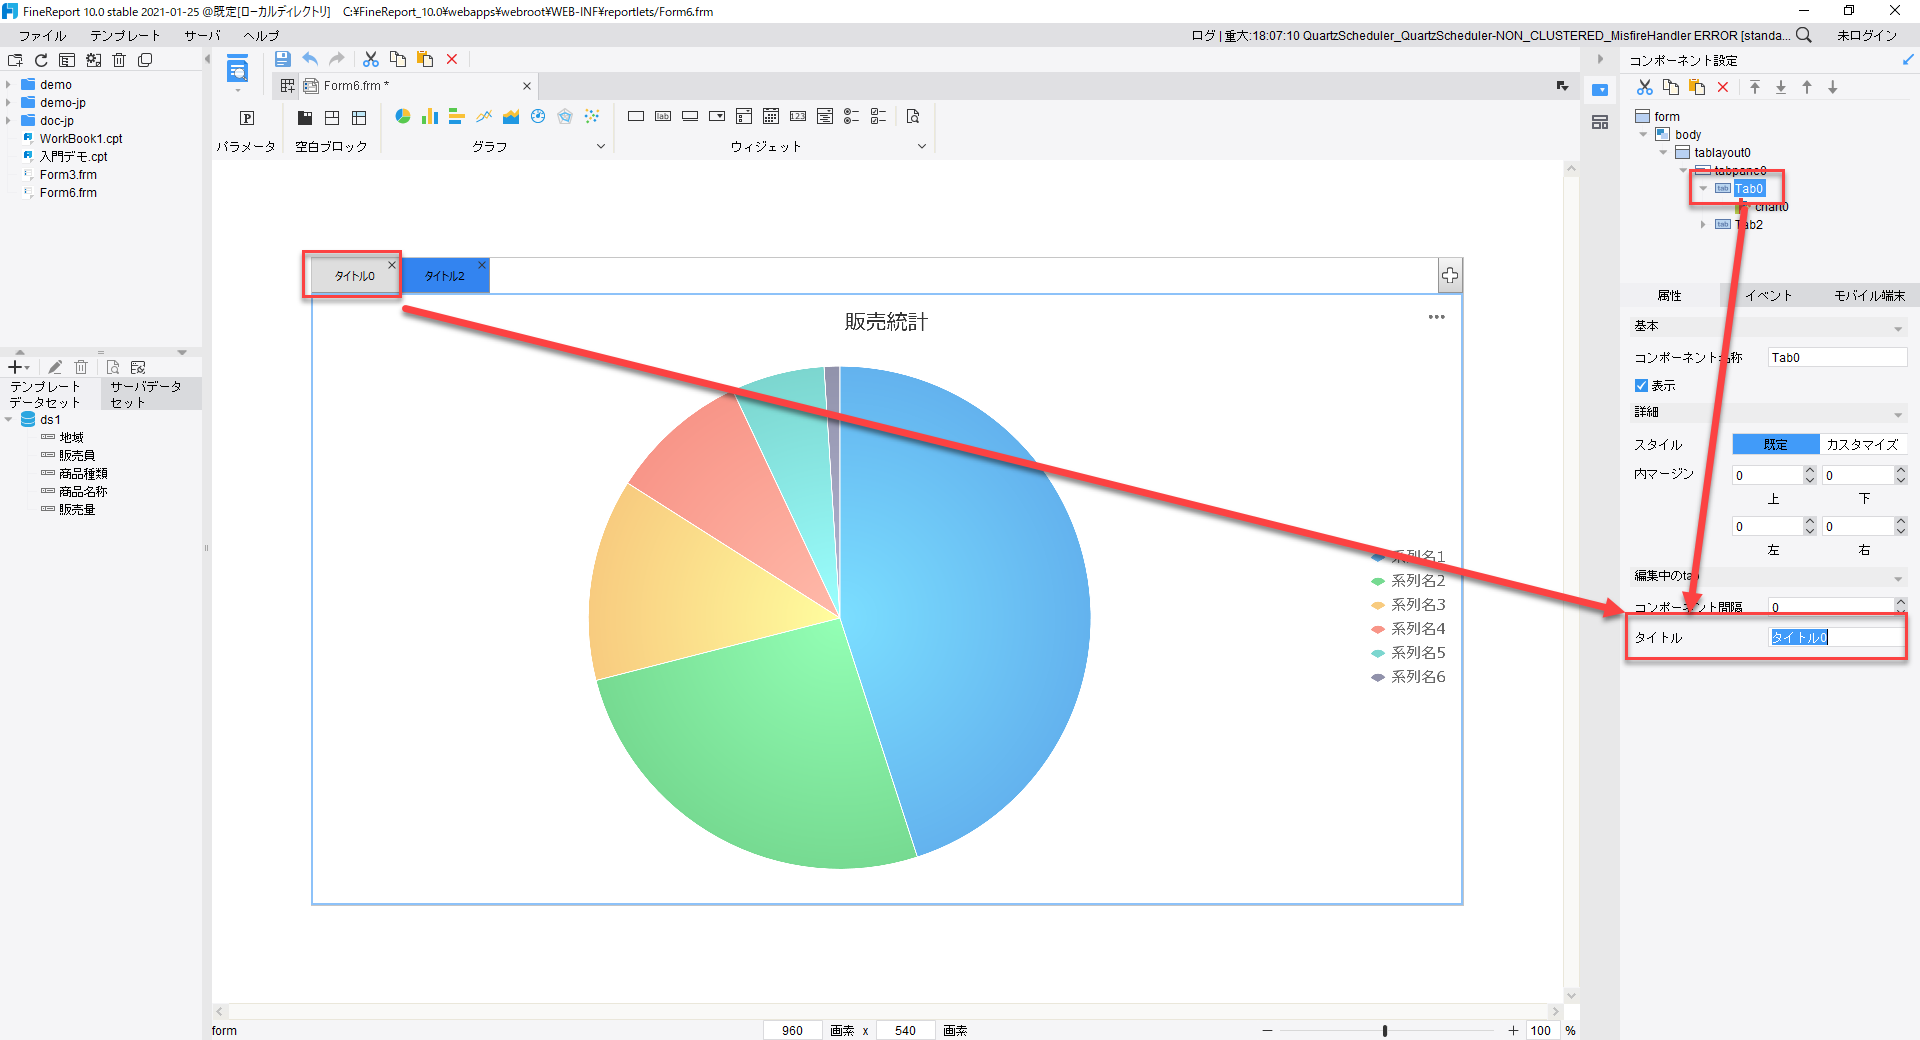Screen dimensions: 1920x1040
Task: Collapse the Tab0 node in component tree
Action: 1704,188
